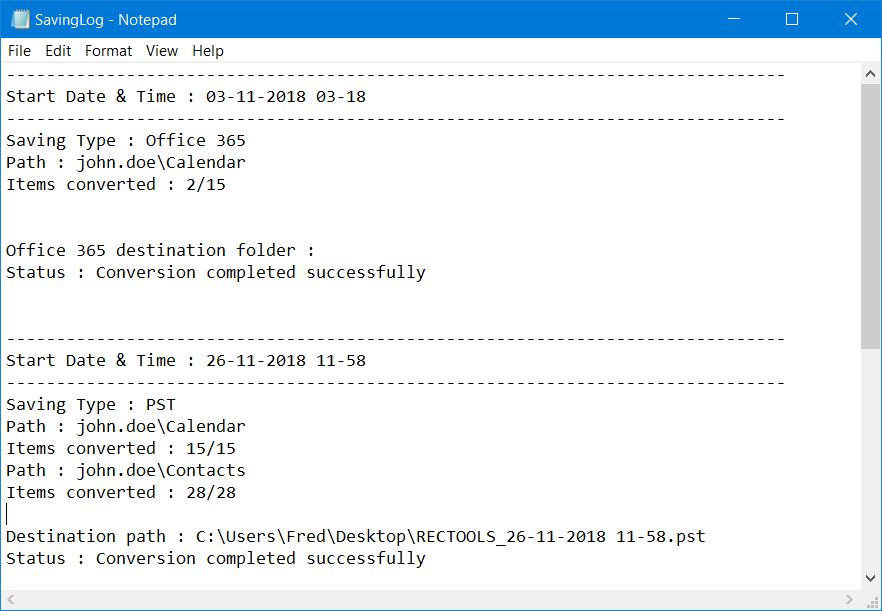
Task: Open the Help menu
Action: [208, 51]
